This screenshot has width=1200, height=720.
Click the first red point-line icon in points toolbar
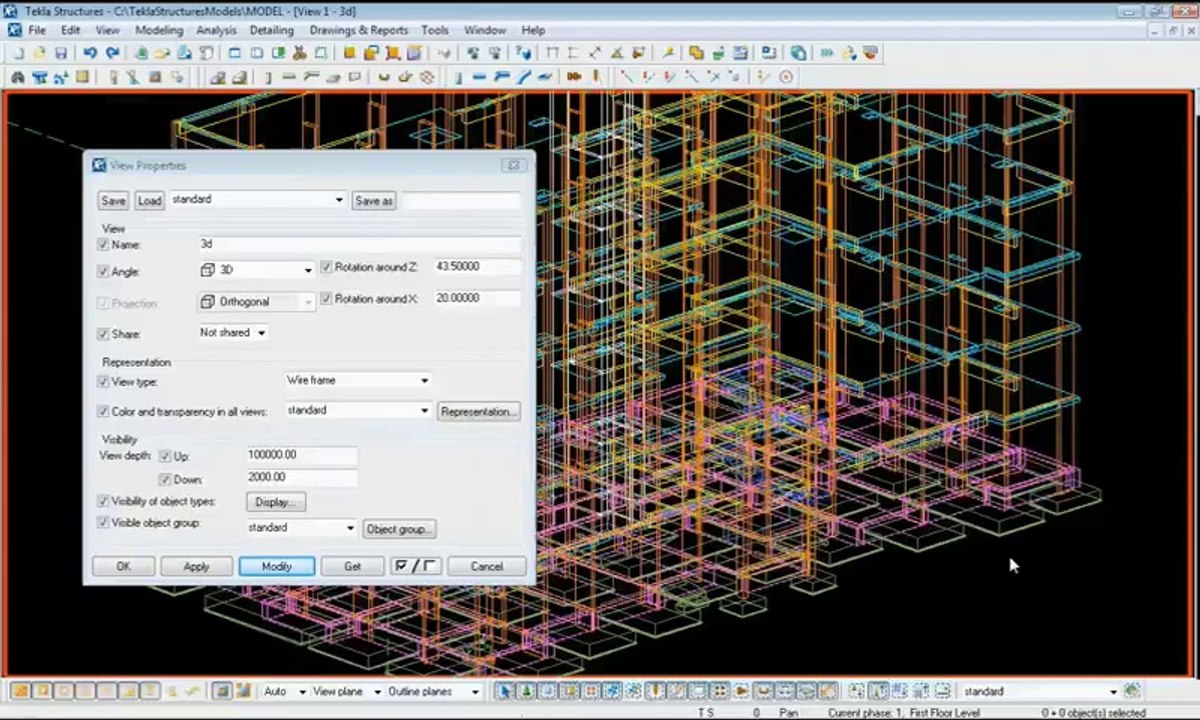tap(625, 76)
